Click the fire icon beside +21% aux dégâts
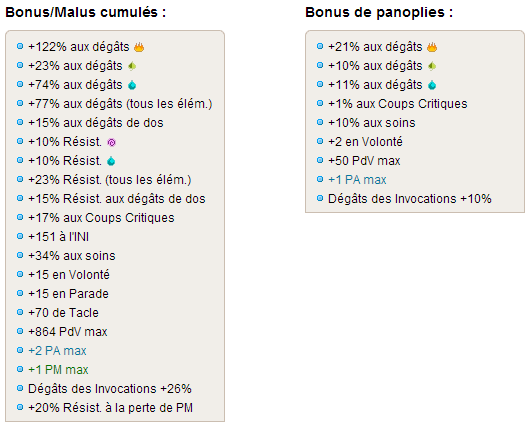This screenshot has width=531, height=437. click(x=432, y=47)
